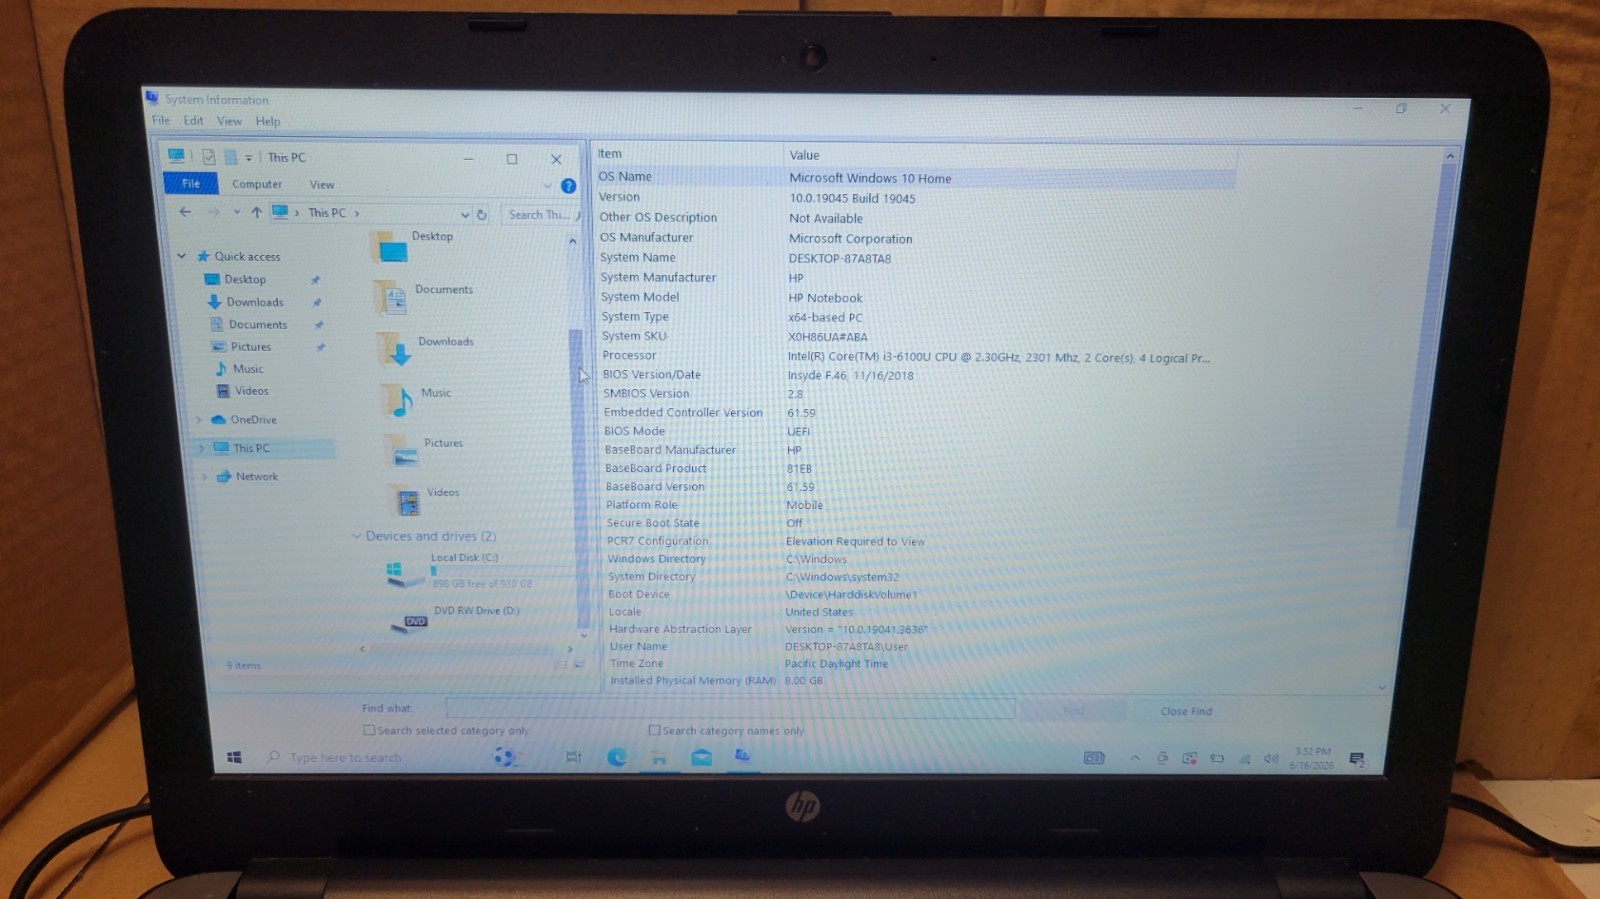Select the OS Name row

[x=915, y=177]
